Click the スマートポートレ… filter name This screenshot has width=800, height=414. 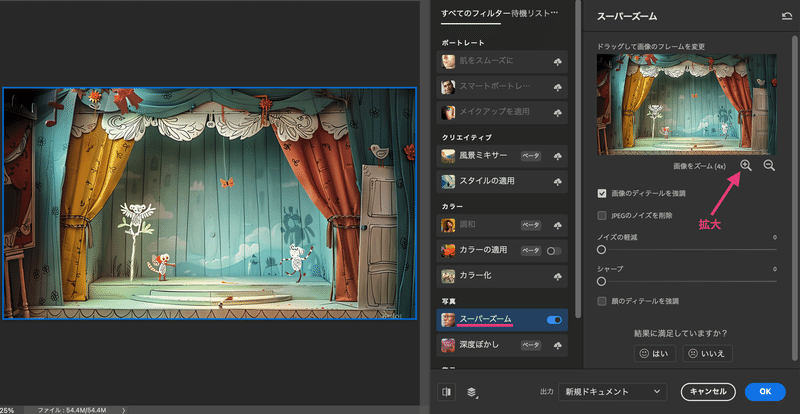click(x=495, y=86)
